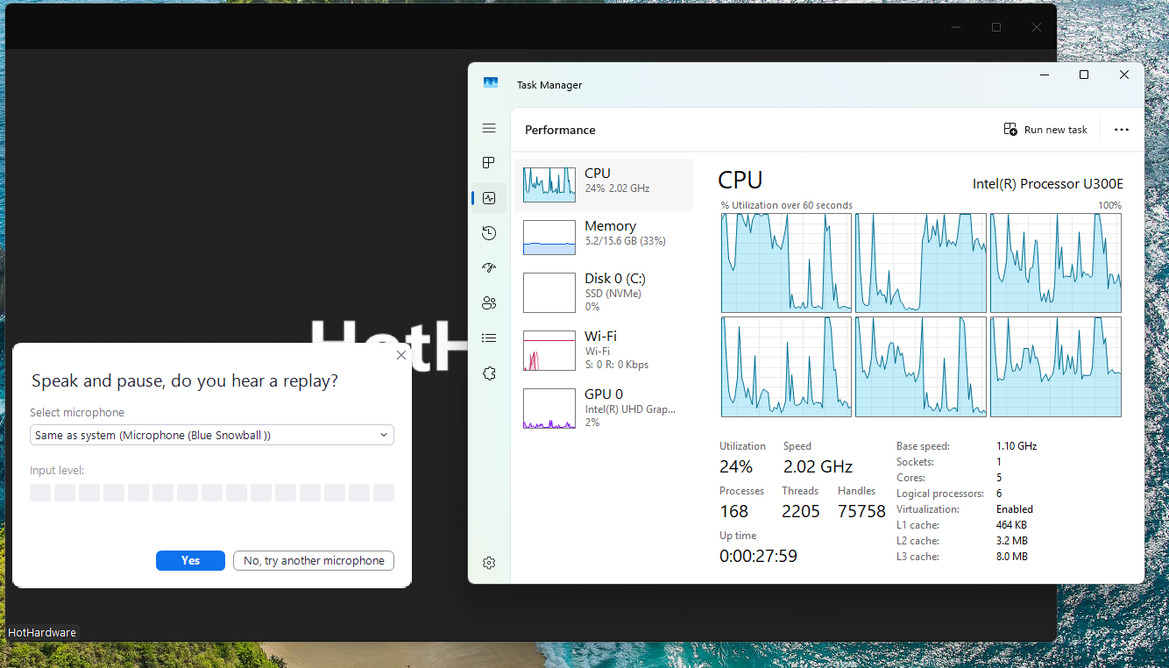Image resolution: width=1169 pixels, height=668 pixels.
Task: Click the Wi-Fi throughput thumbnail graph
Action: [549, 350]
